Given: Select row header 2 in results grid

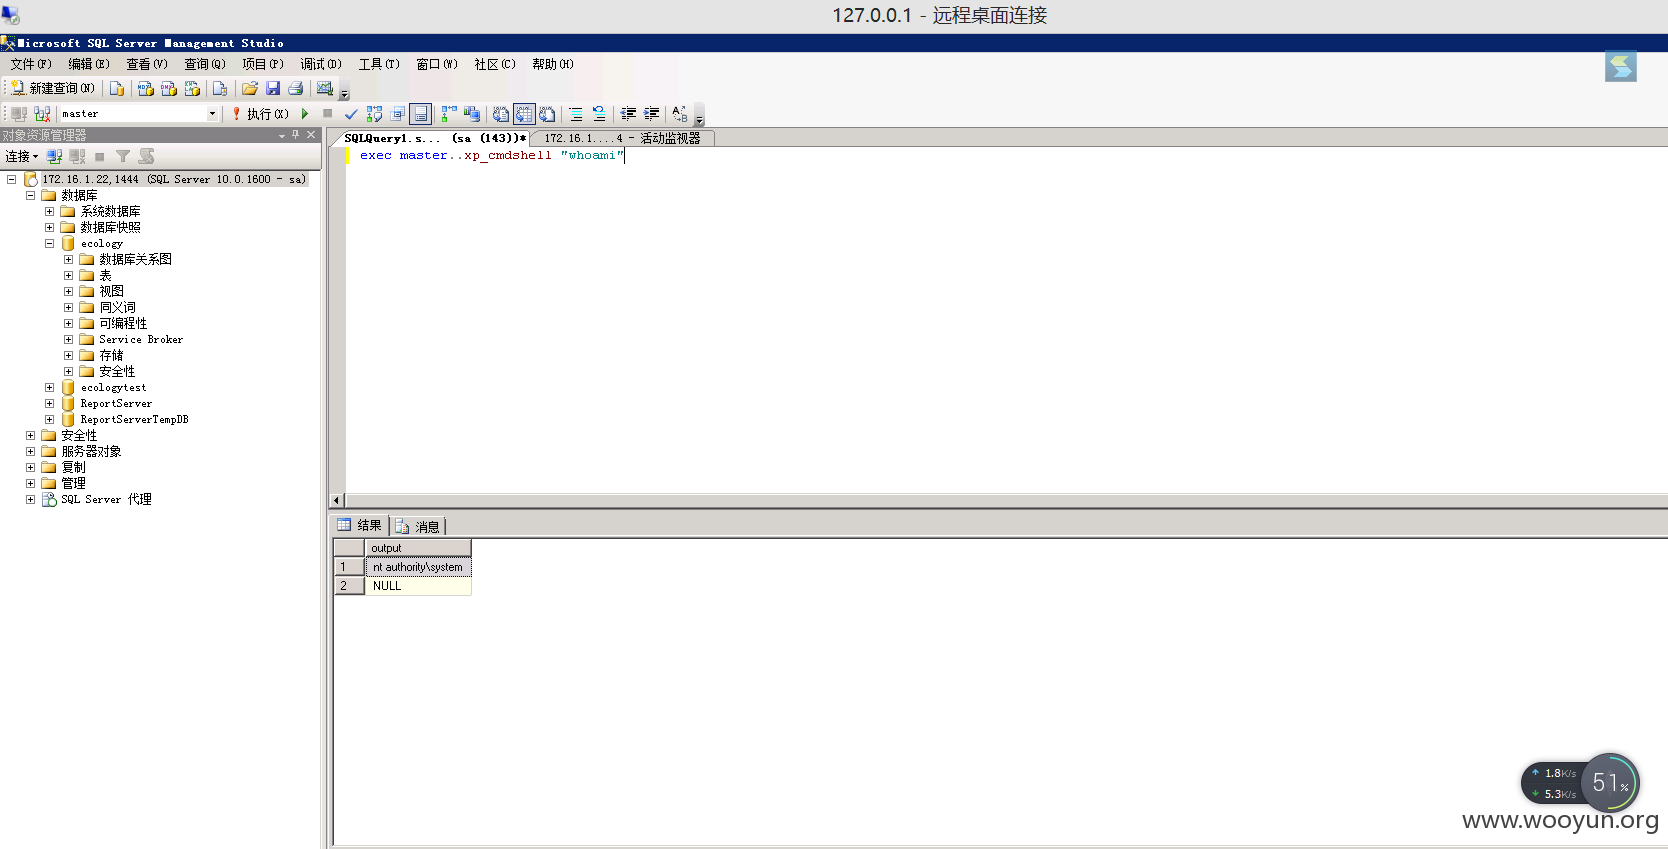Looking at the screenshot, I should coord(349,586).
